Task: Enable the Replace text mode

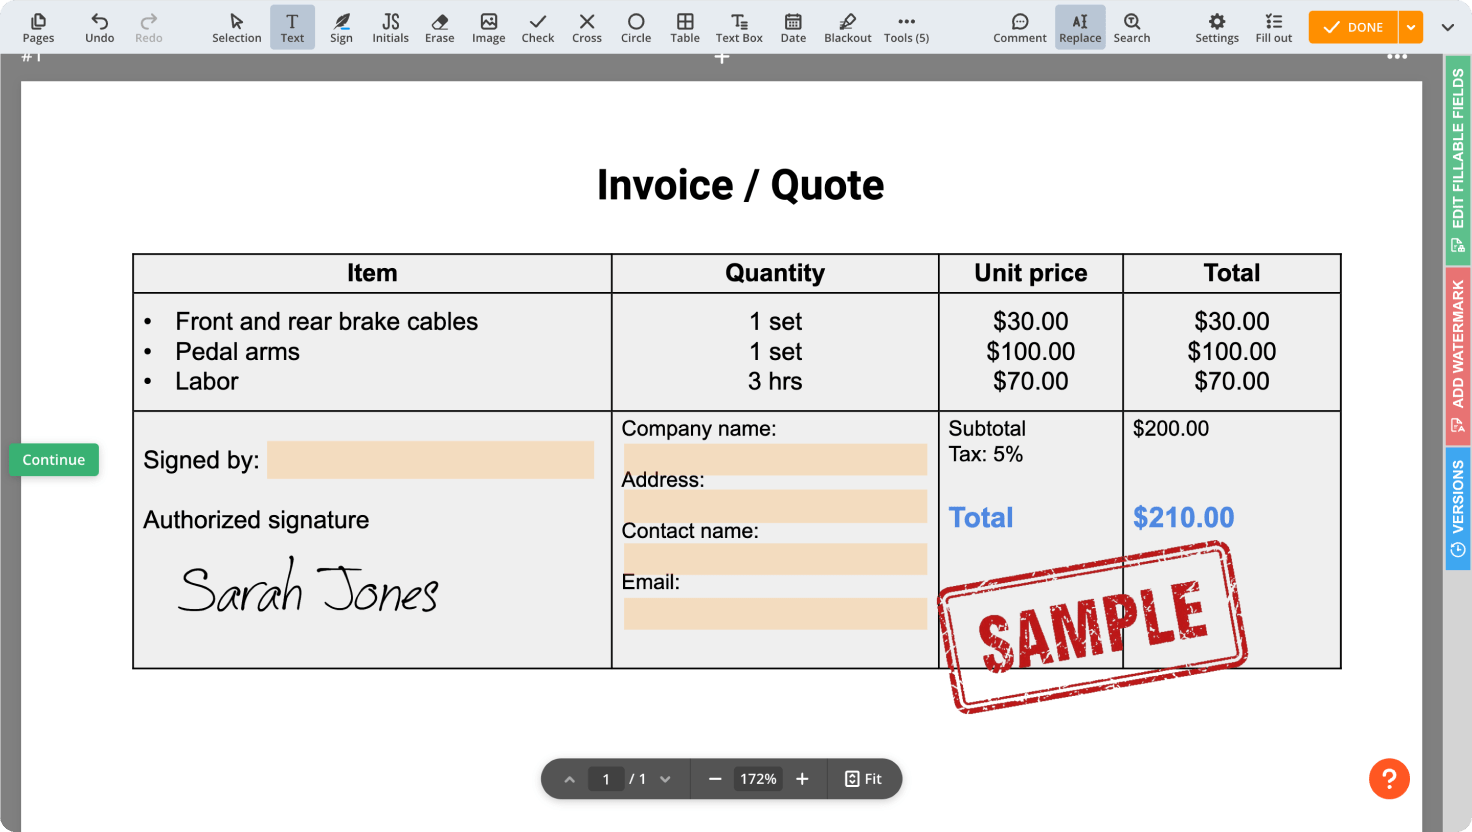Action: point(1080,27)
